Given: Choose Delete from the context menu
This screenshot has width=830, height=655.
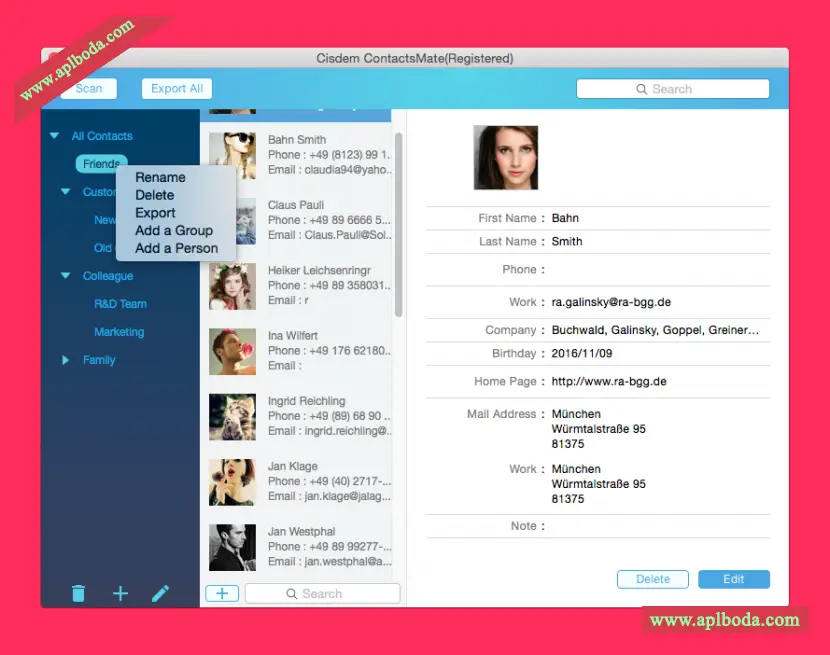Looking at the screenshot, I should pyautogui.click(x=155, y=195).
